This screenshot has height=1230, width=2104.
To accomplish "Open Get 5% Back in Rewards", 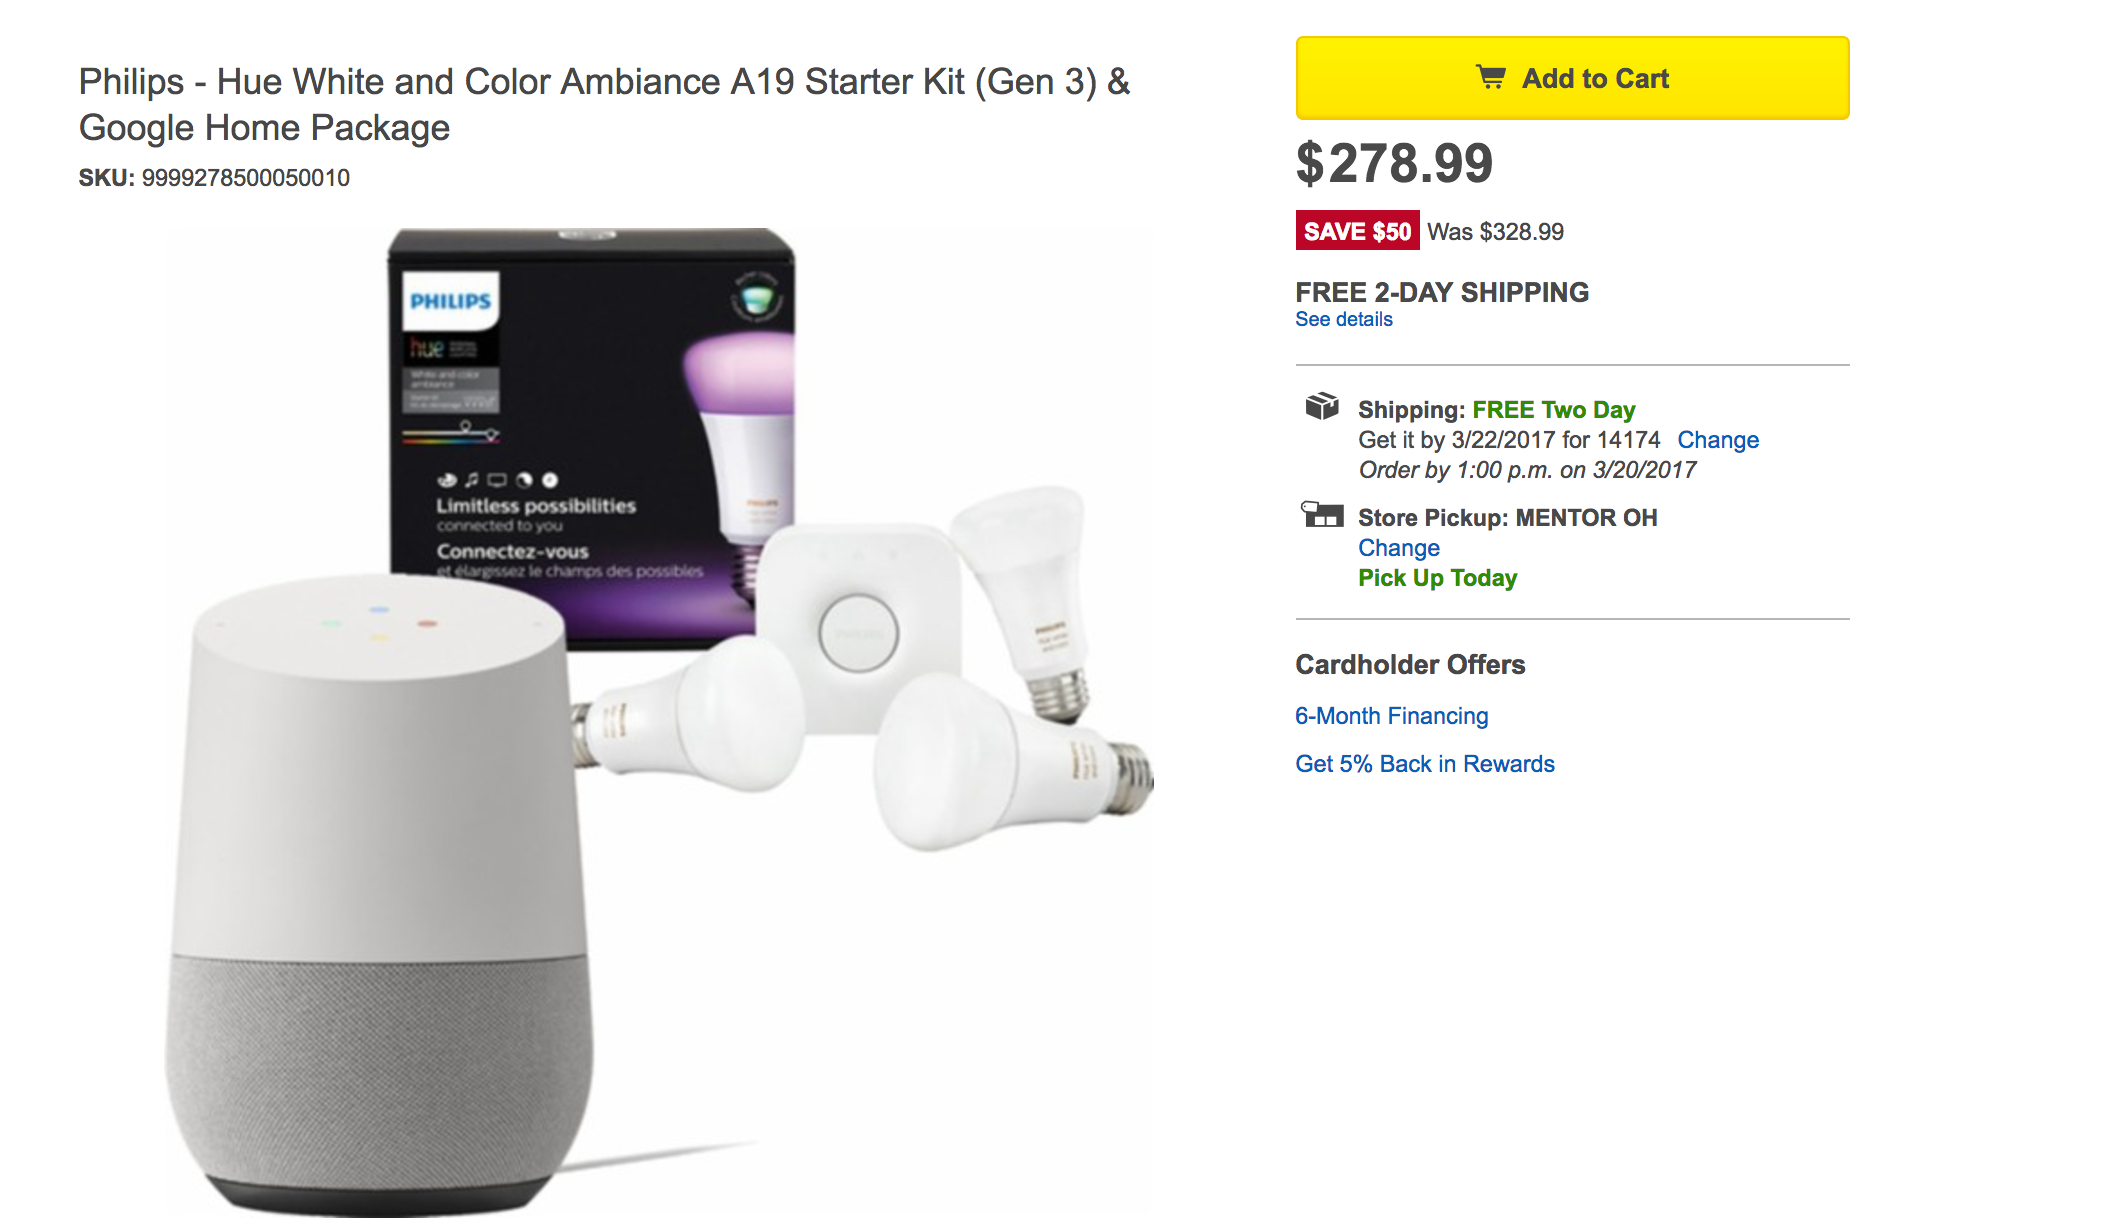I will (x=1424, y=763).
